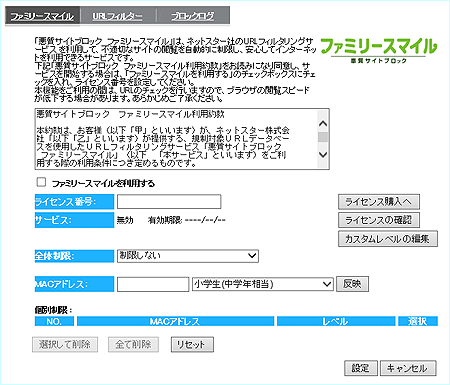Click the 無効 service status text
Image resolution: width=450 pixels, height=385 pixels.
click(x=125, y=220)
